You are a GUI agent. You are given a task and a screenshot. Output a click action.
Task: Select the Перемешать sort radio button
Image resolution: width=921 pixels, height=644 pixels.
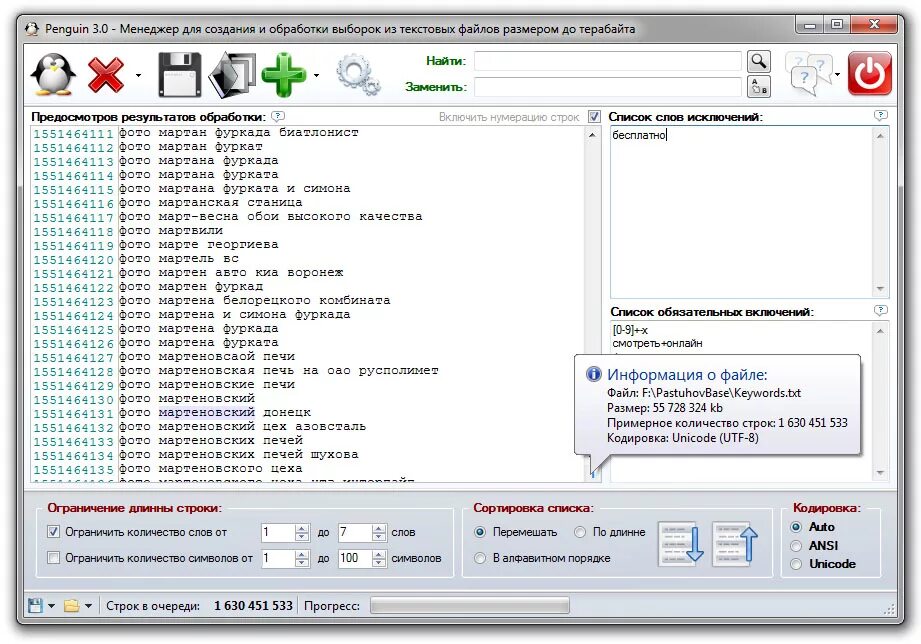point(480,532)
